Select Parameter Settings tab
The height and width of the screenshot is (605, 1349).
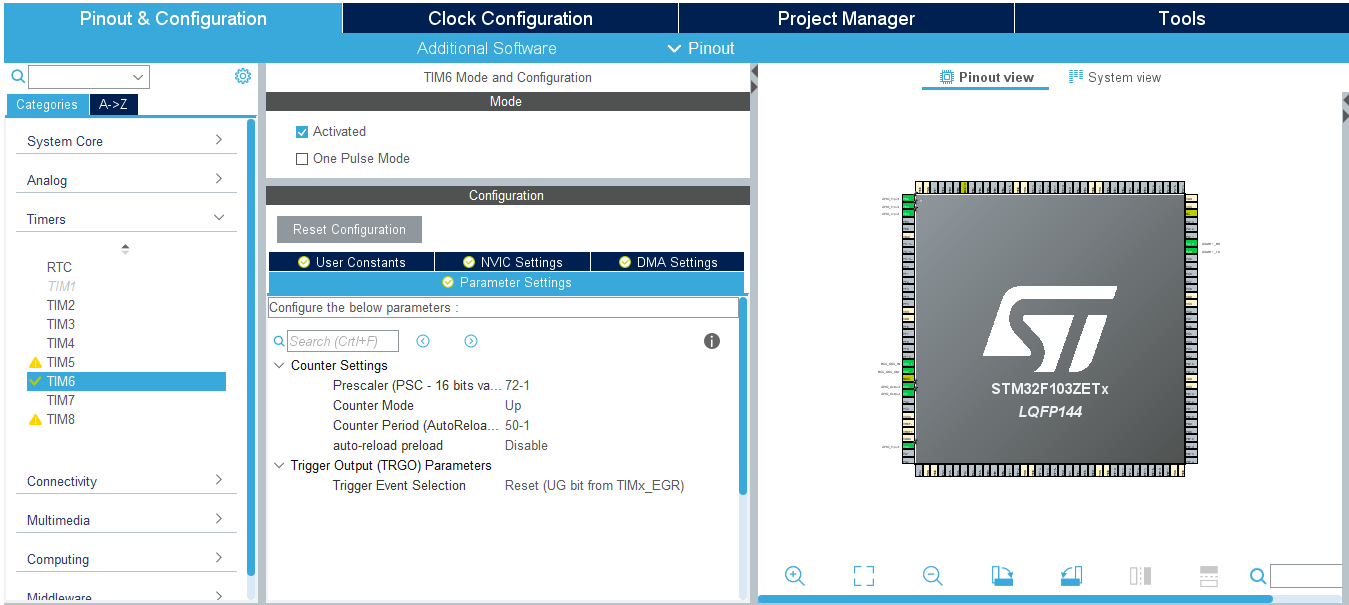tap(506, 283)
